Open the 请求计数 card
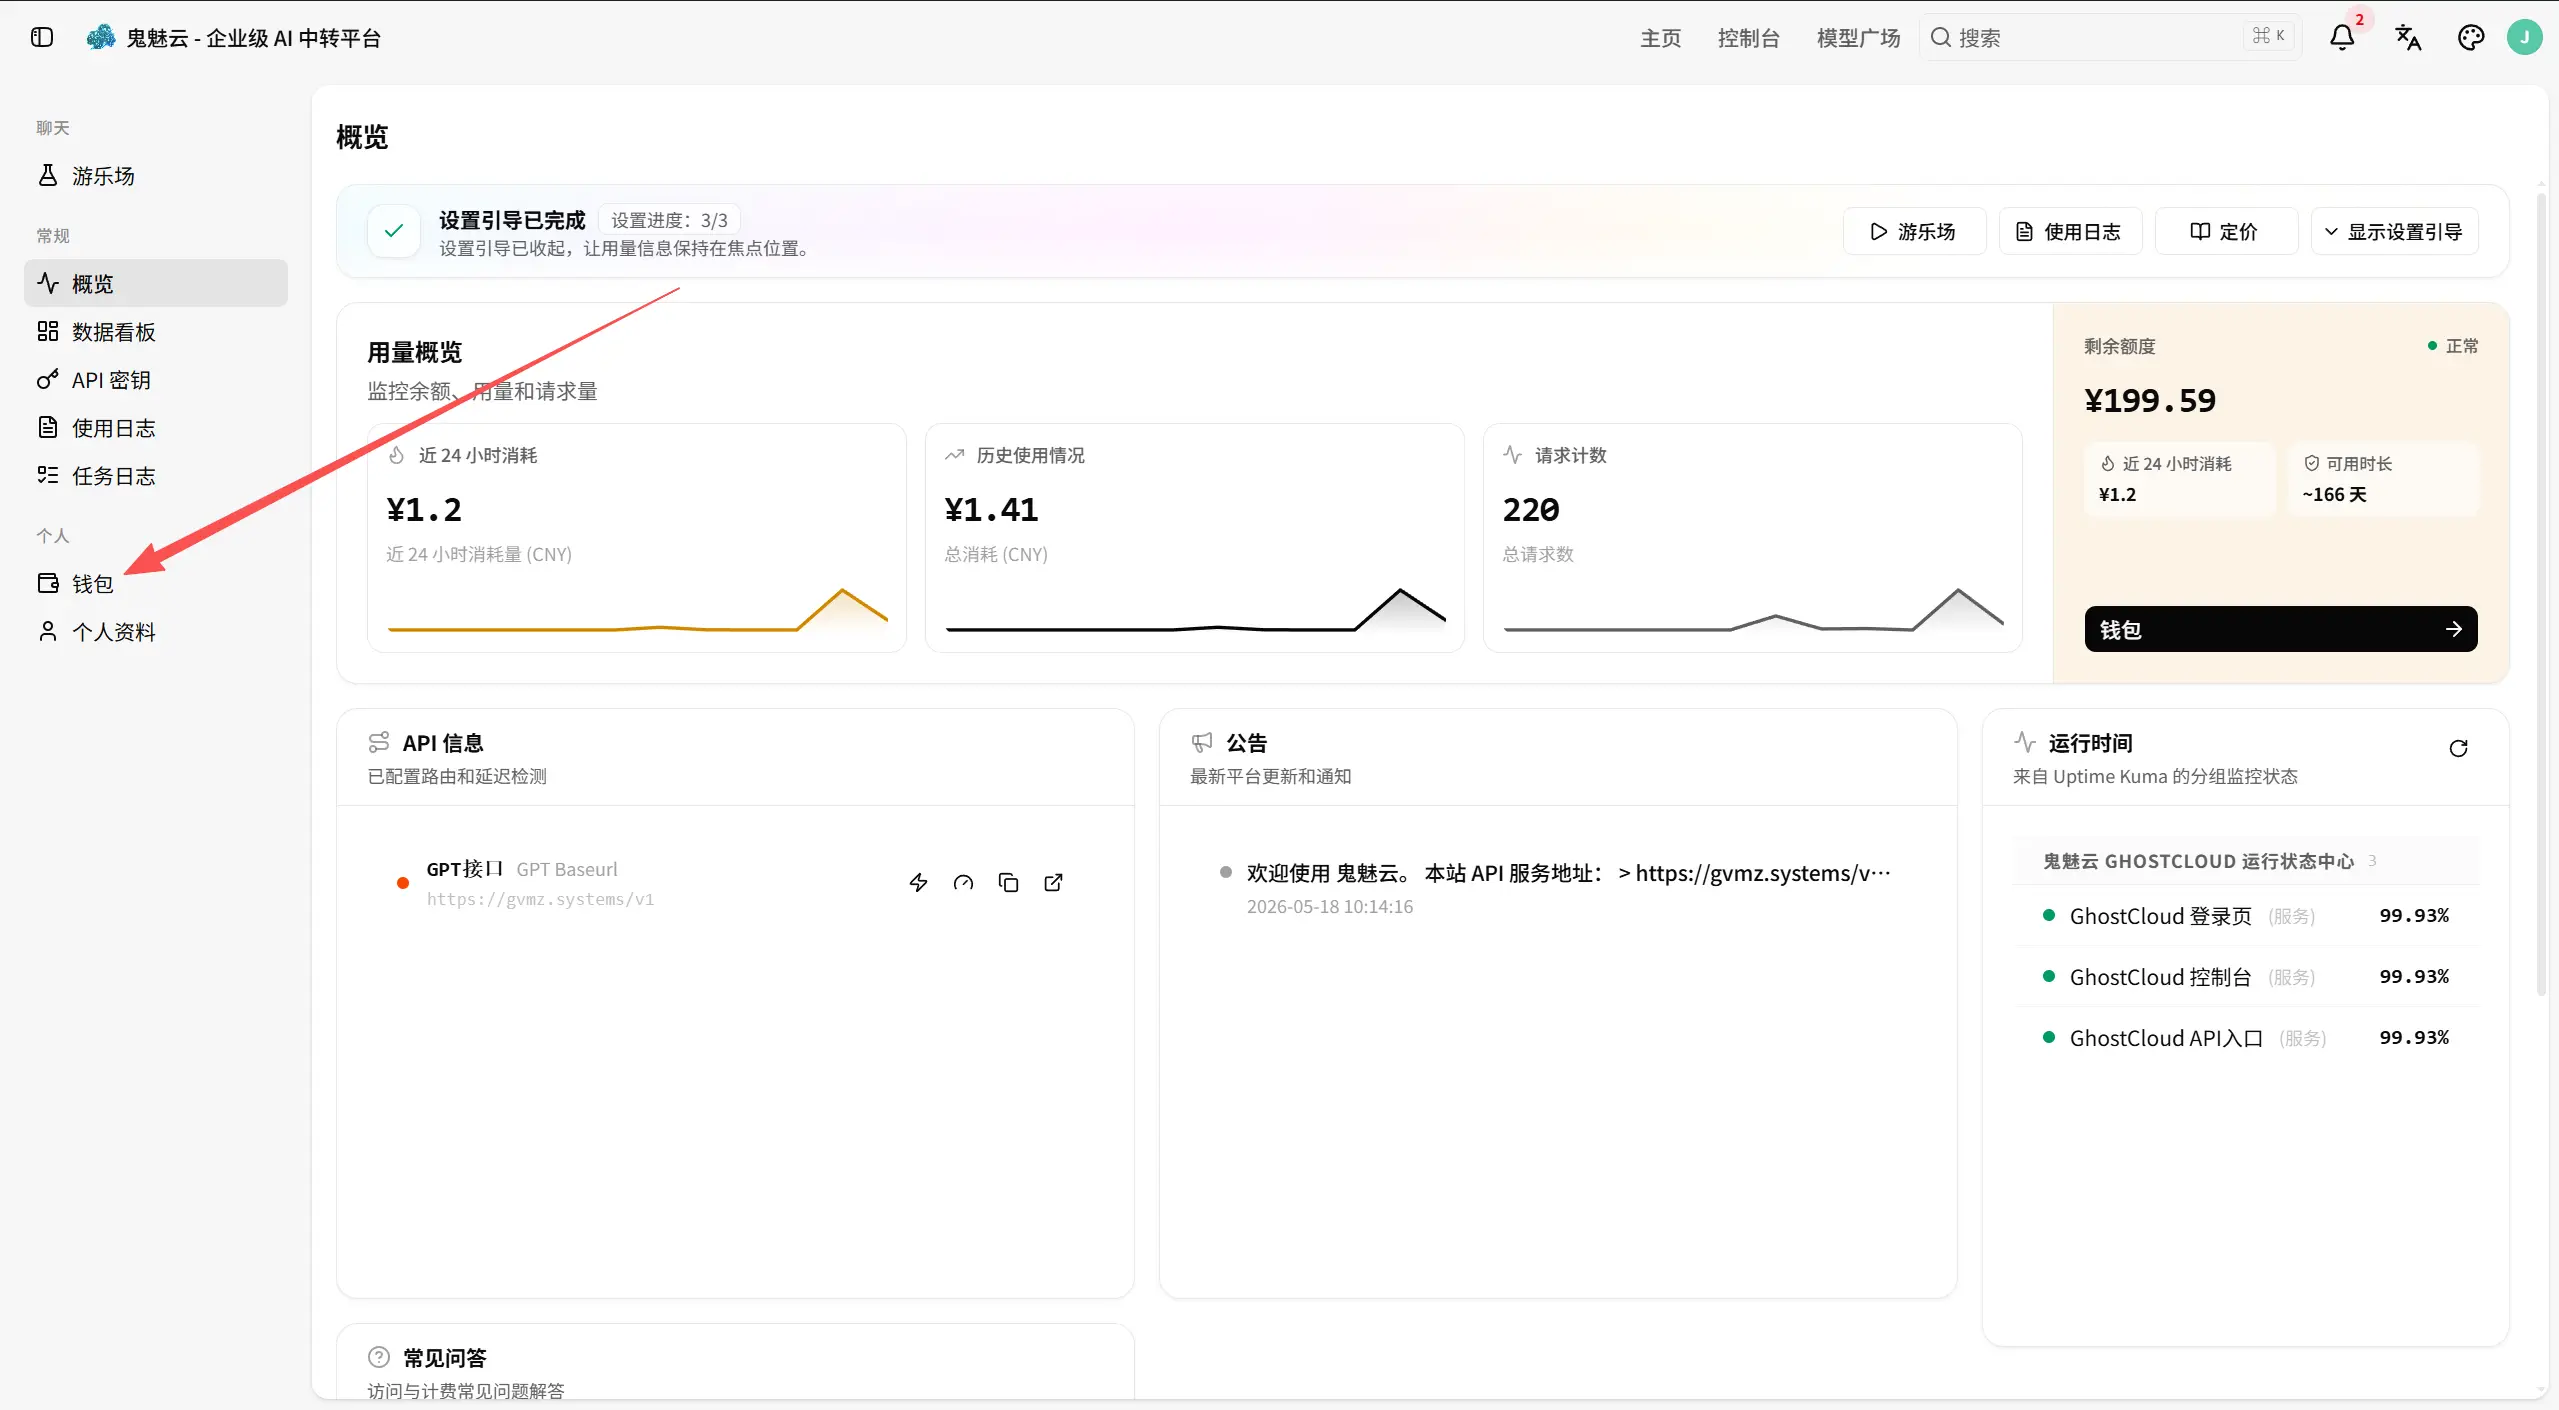2559x1410 pixels. coord(1753,538)
